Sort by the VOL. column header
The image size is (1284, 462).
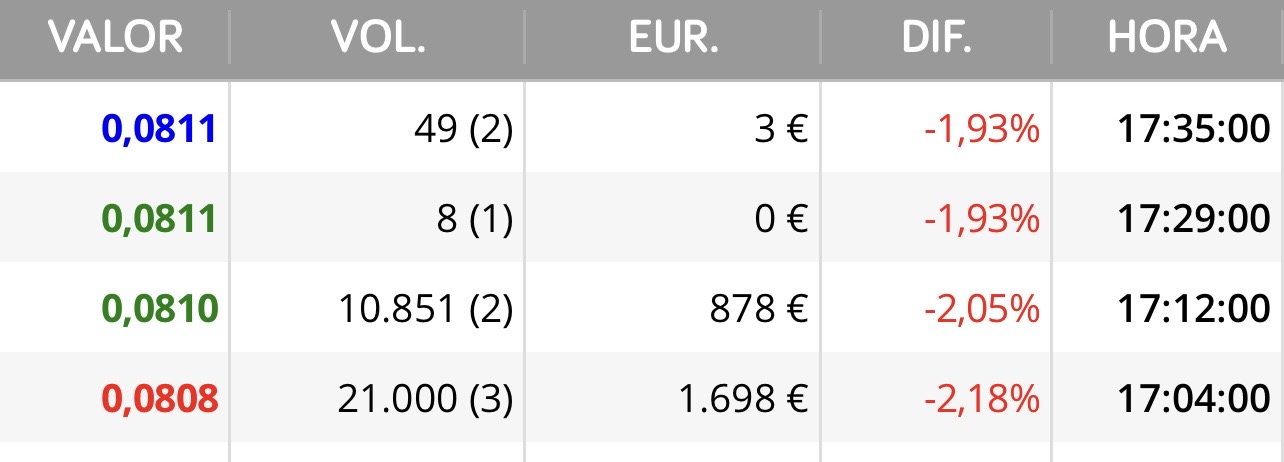(378, 38)
